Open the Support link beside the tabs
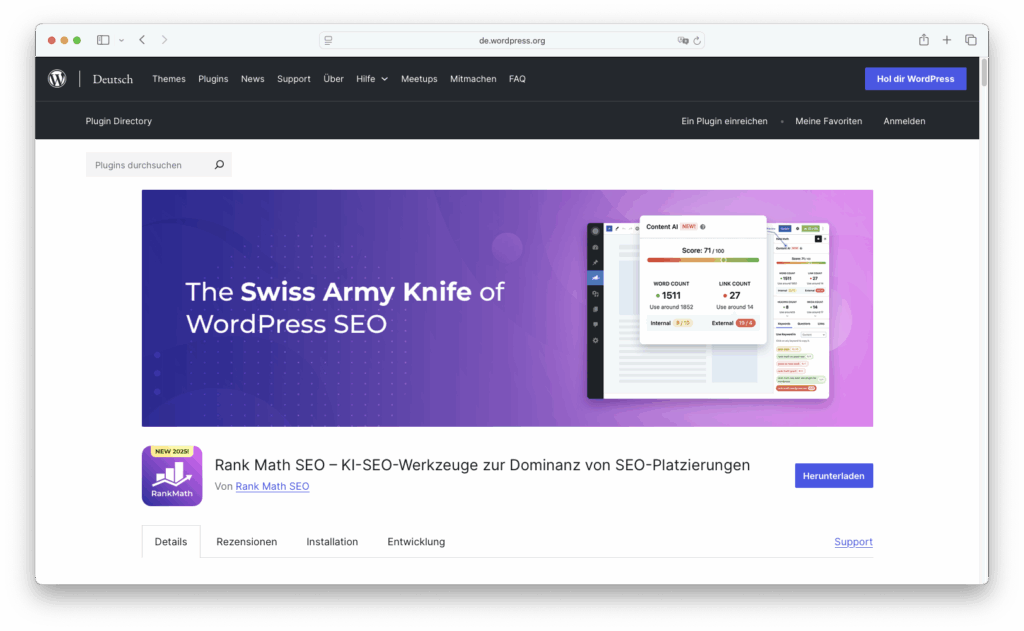 (x=853, y=542)
